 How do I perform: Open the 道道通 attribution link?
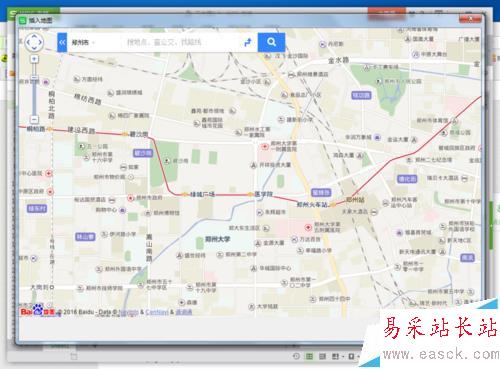point(184,312)
